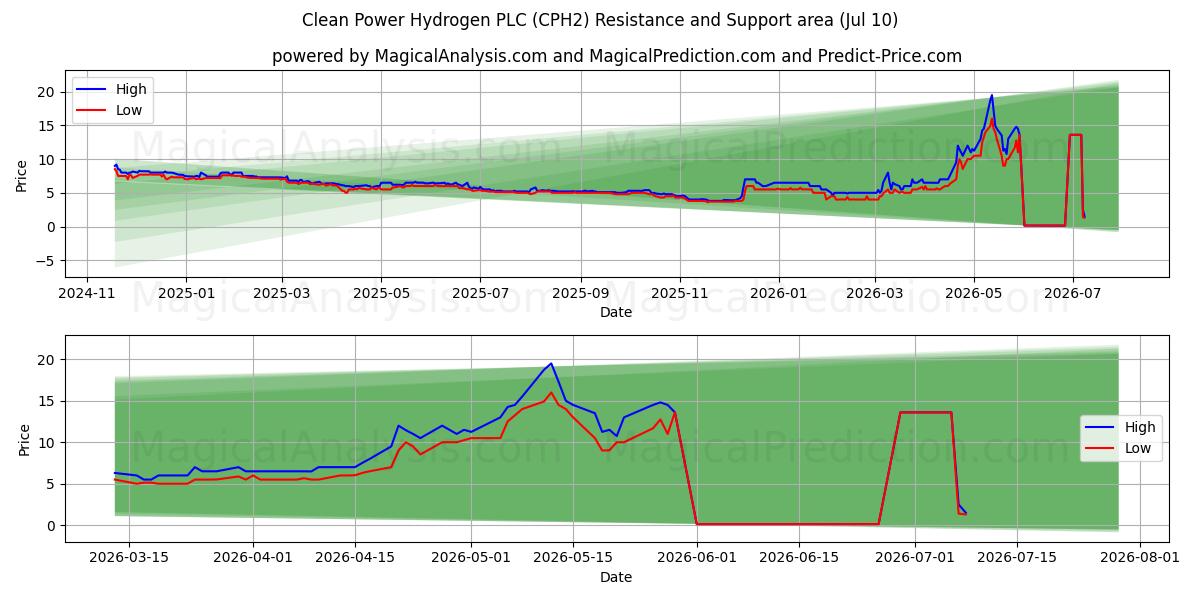This screenshot has height=600, width=1200.
Task: Click the '2026-07-01' x-axis label in the bottom chart
Action: pyautogui.click(x=915, y=559)
